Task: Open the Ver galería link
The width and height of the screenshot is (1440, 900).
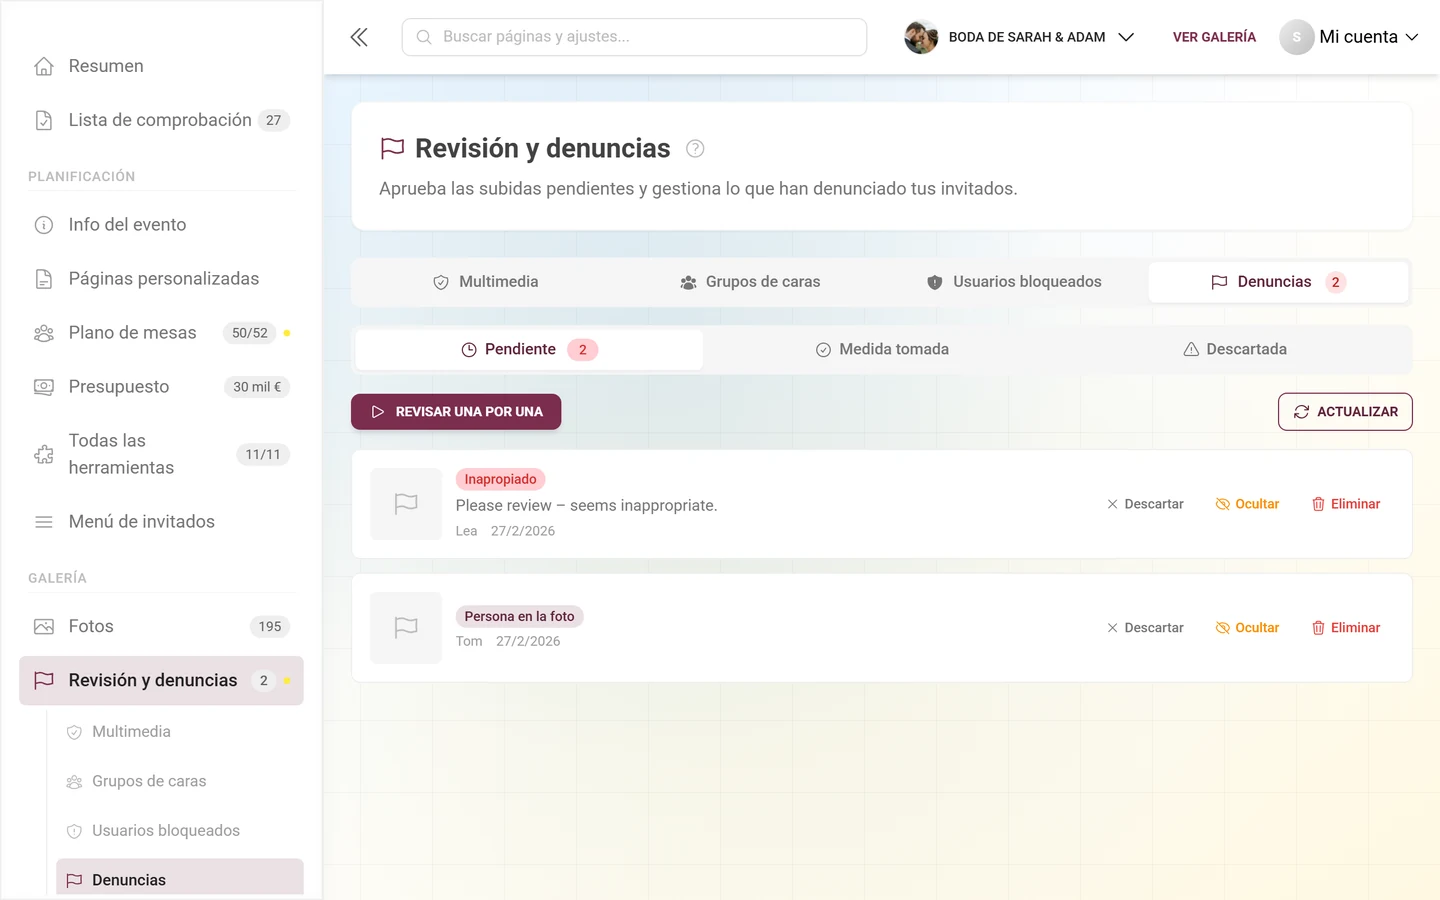Action: [x=1214, y=37]
